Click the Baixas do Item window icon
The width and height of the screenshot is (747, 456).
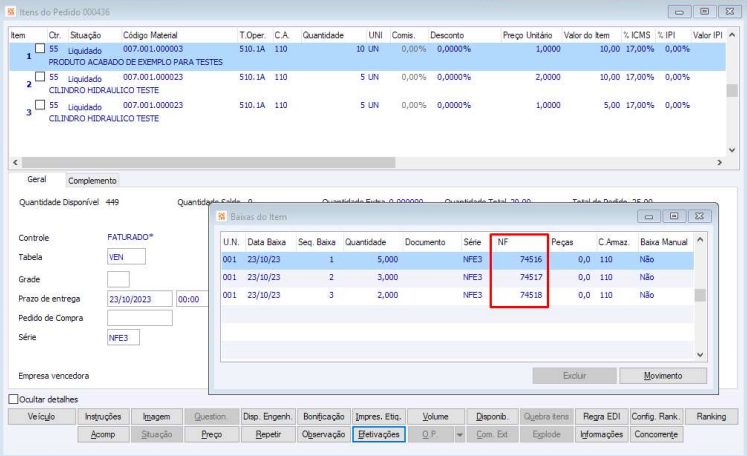coord(222,217)
